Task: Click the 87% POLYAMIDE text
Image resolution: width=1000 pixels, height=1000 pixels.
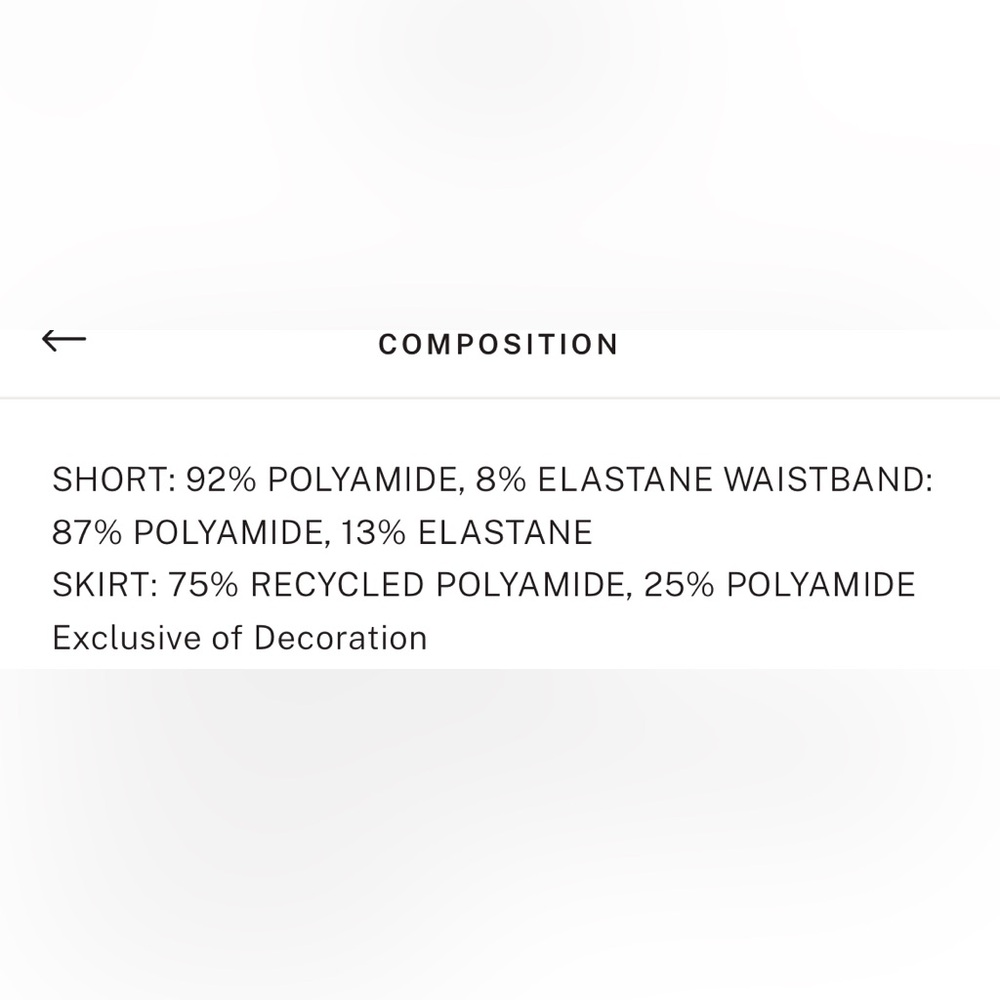Action: tap(190, 532)
